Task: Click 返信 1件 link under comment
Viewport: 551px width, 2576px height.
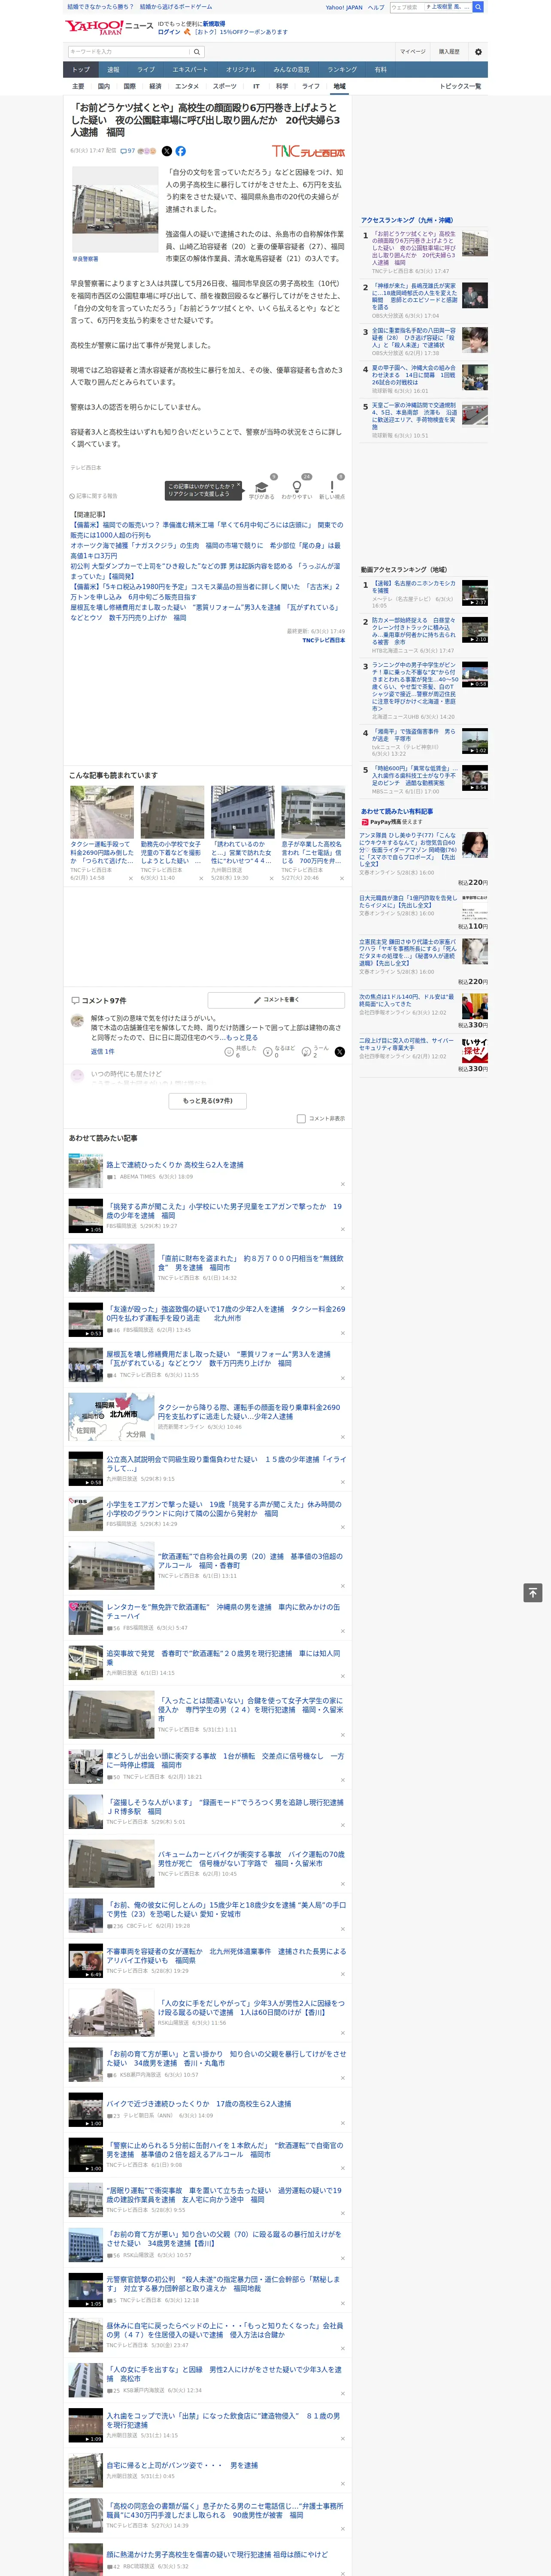Action: point(103,1052)
